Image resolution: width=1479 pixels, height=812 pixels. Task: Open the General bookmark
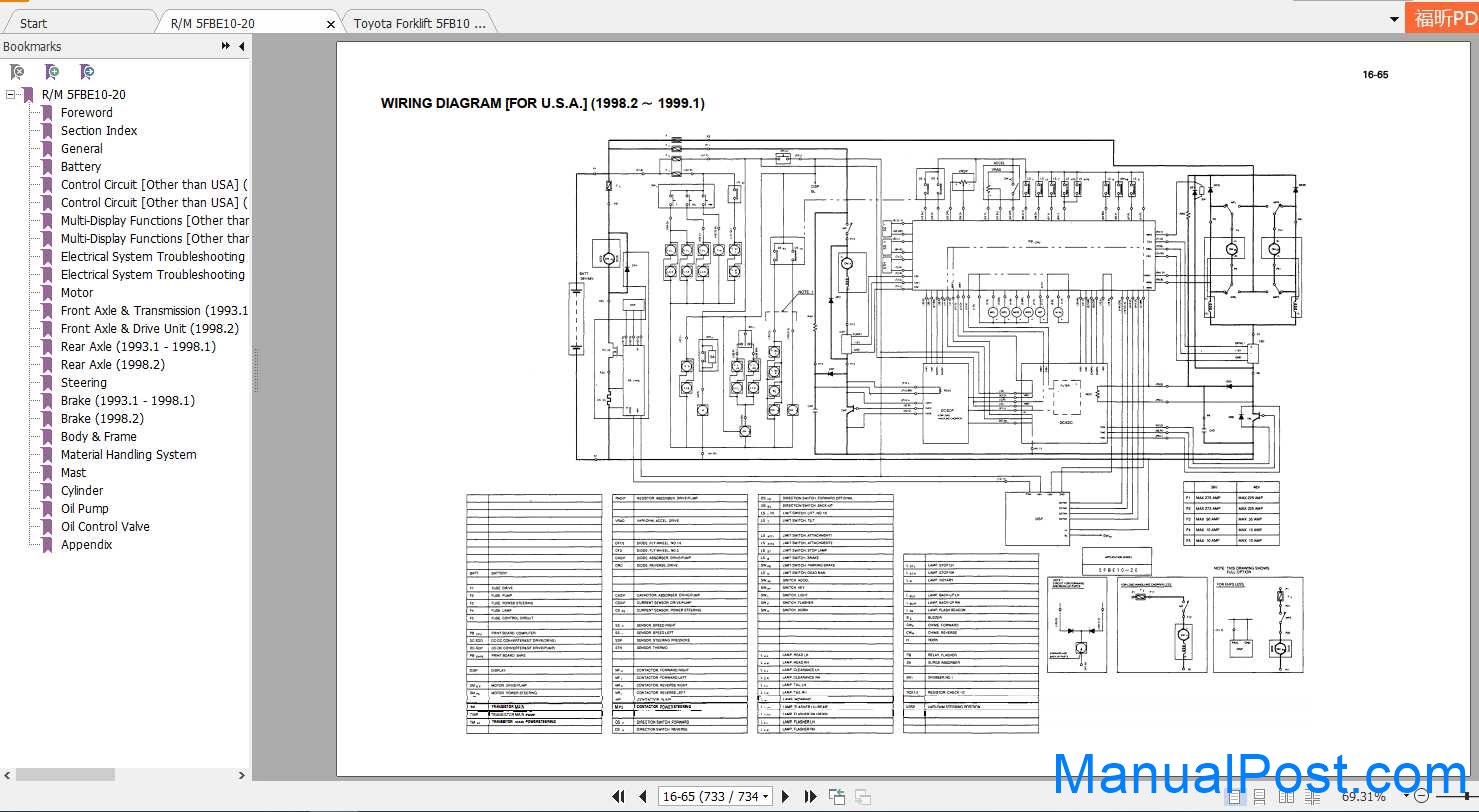[x=82, y=149]
